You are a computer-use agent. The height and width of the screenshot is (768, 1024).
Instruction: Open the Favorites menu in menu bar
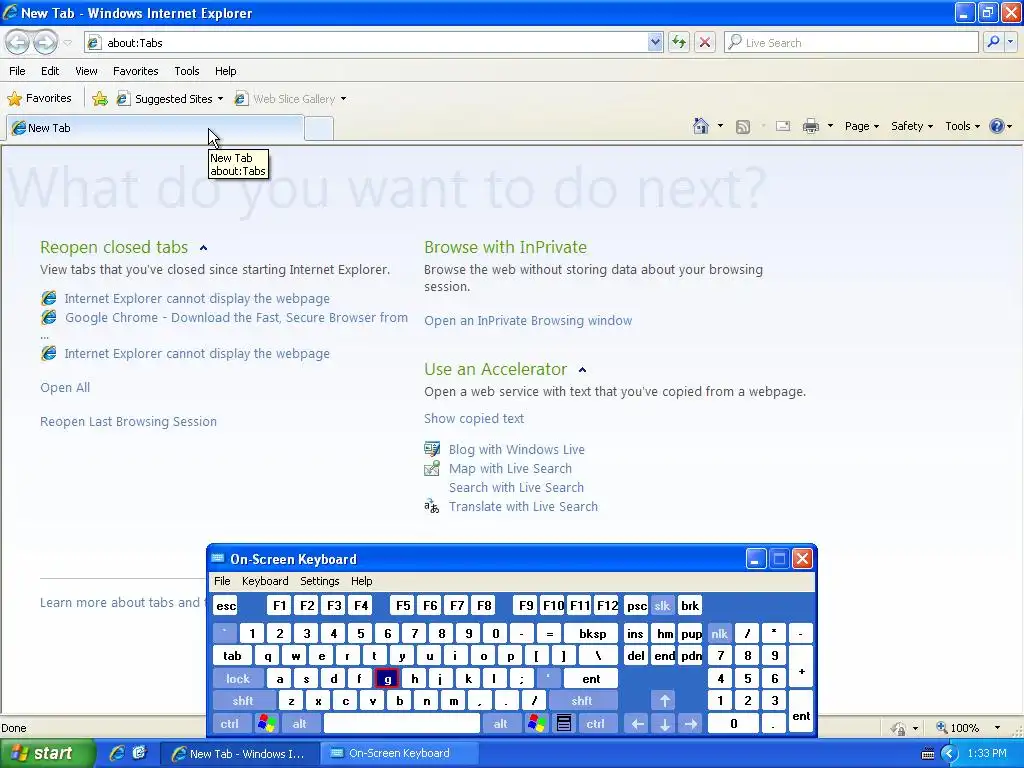click(136, 71)
